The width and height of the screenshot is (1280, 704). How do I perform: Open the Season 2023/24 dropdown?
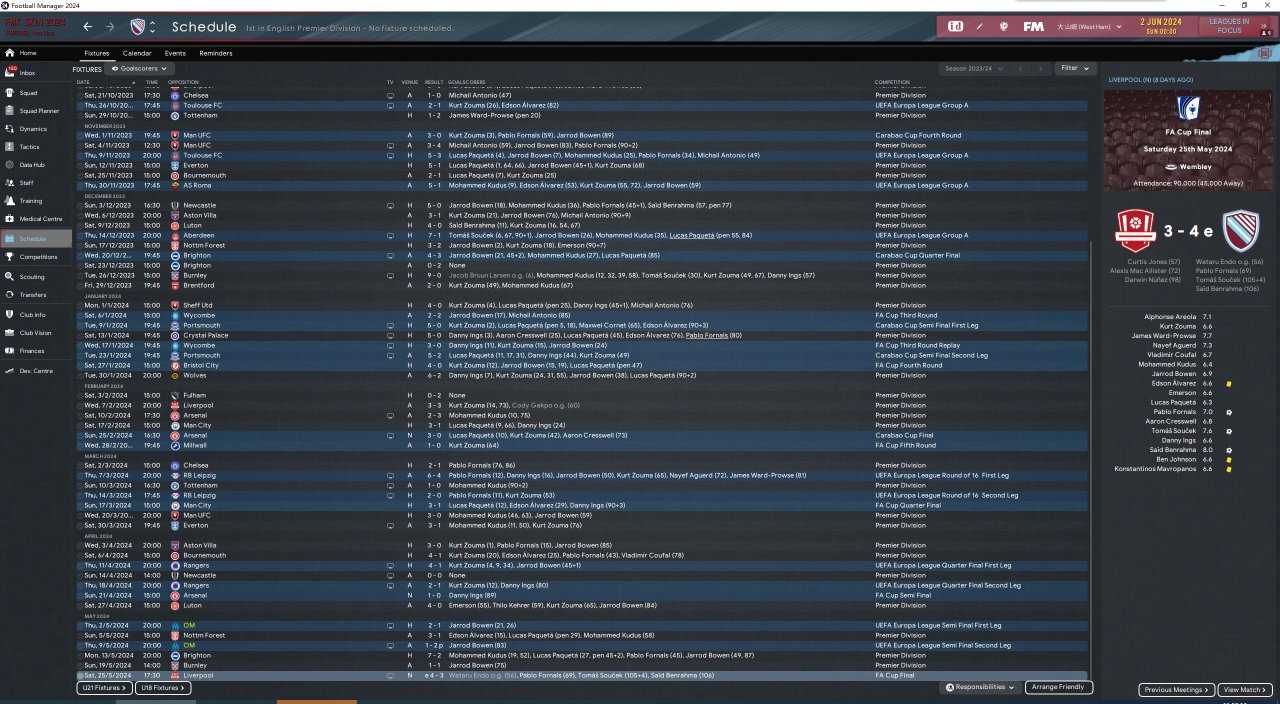[x=975, y=69]
